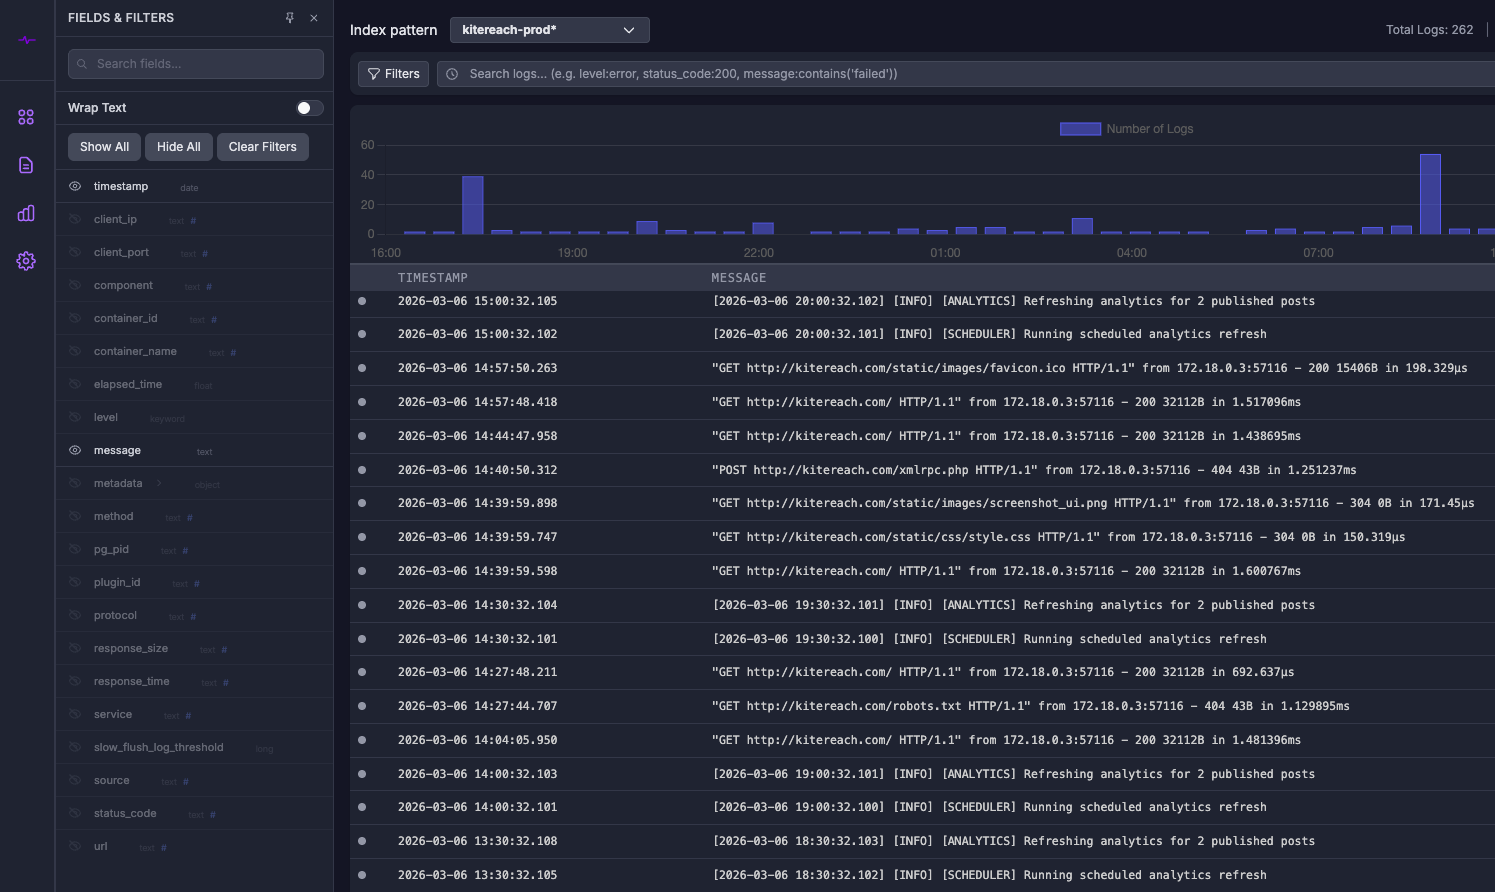The image size is (1495, 892).
Task: Click the Number of Logs legend swatch
Action: (x=1080, y=128)
